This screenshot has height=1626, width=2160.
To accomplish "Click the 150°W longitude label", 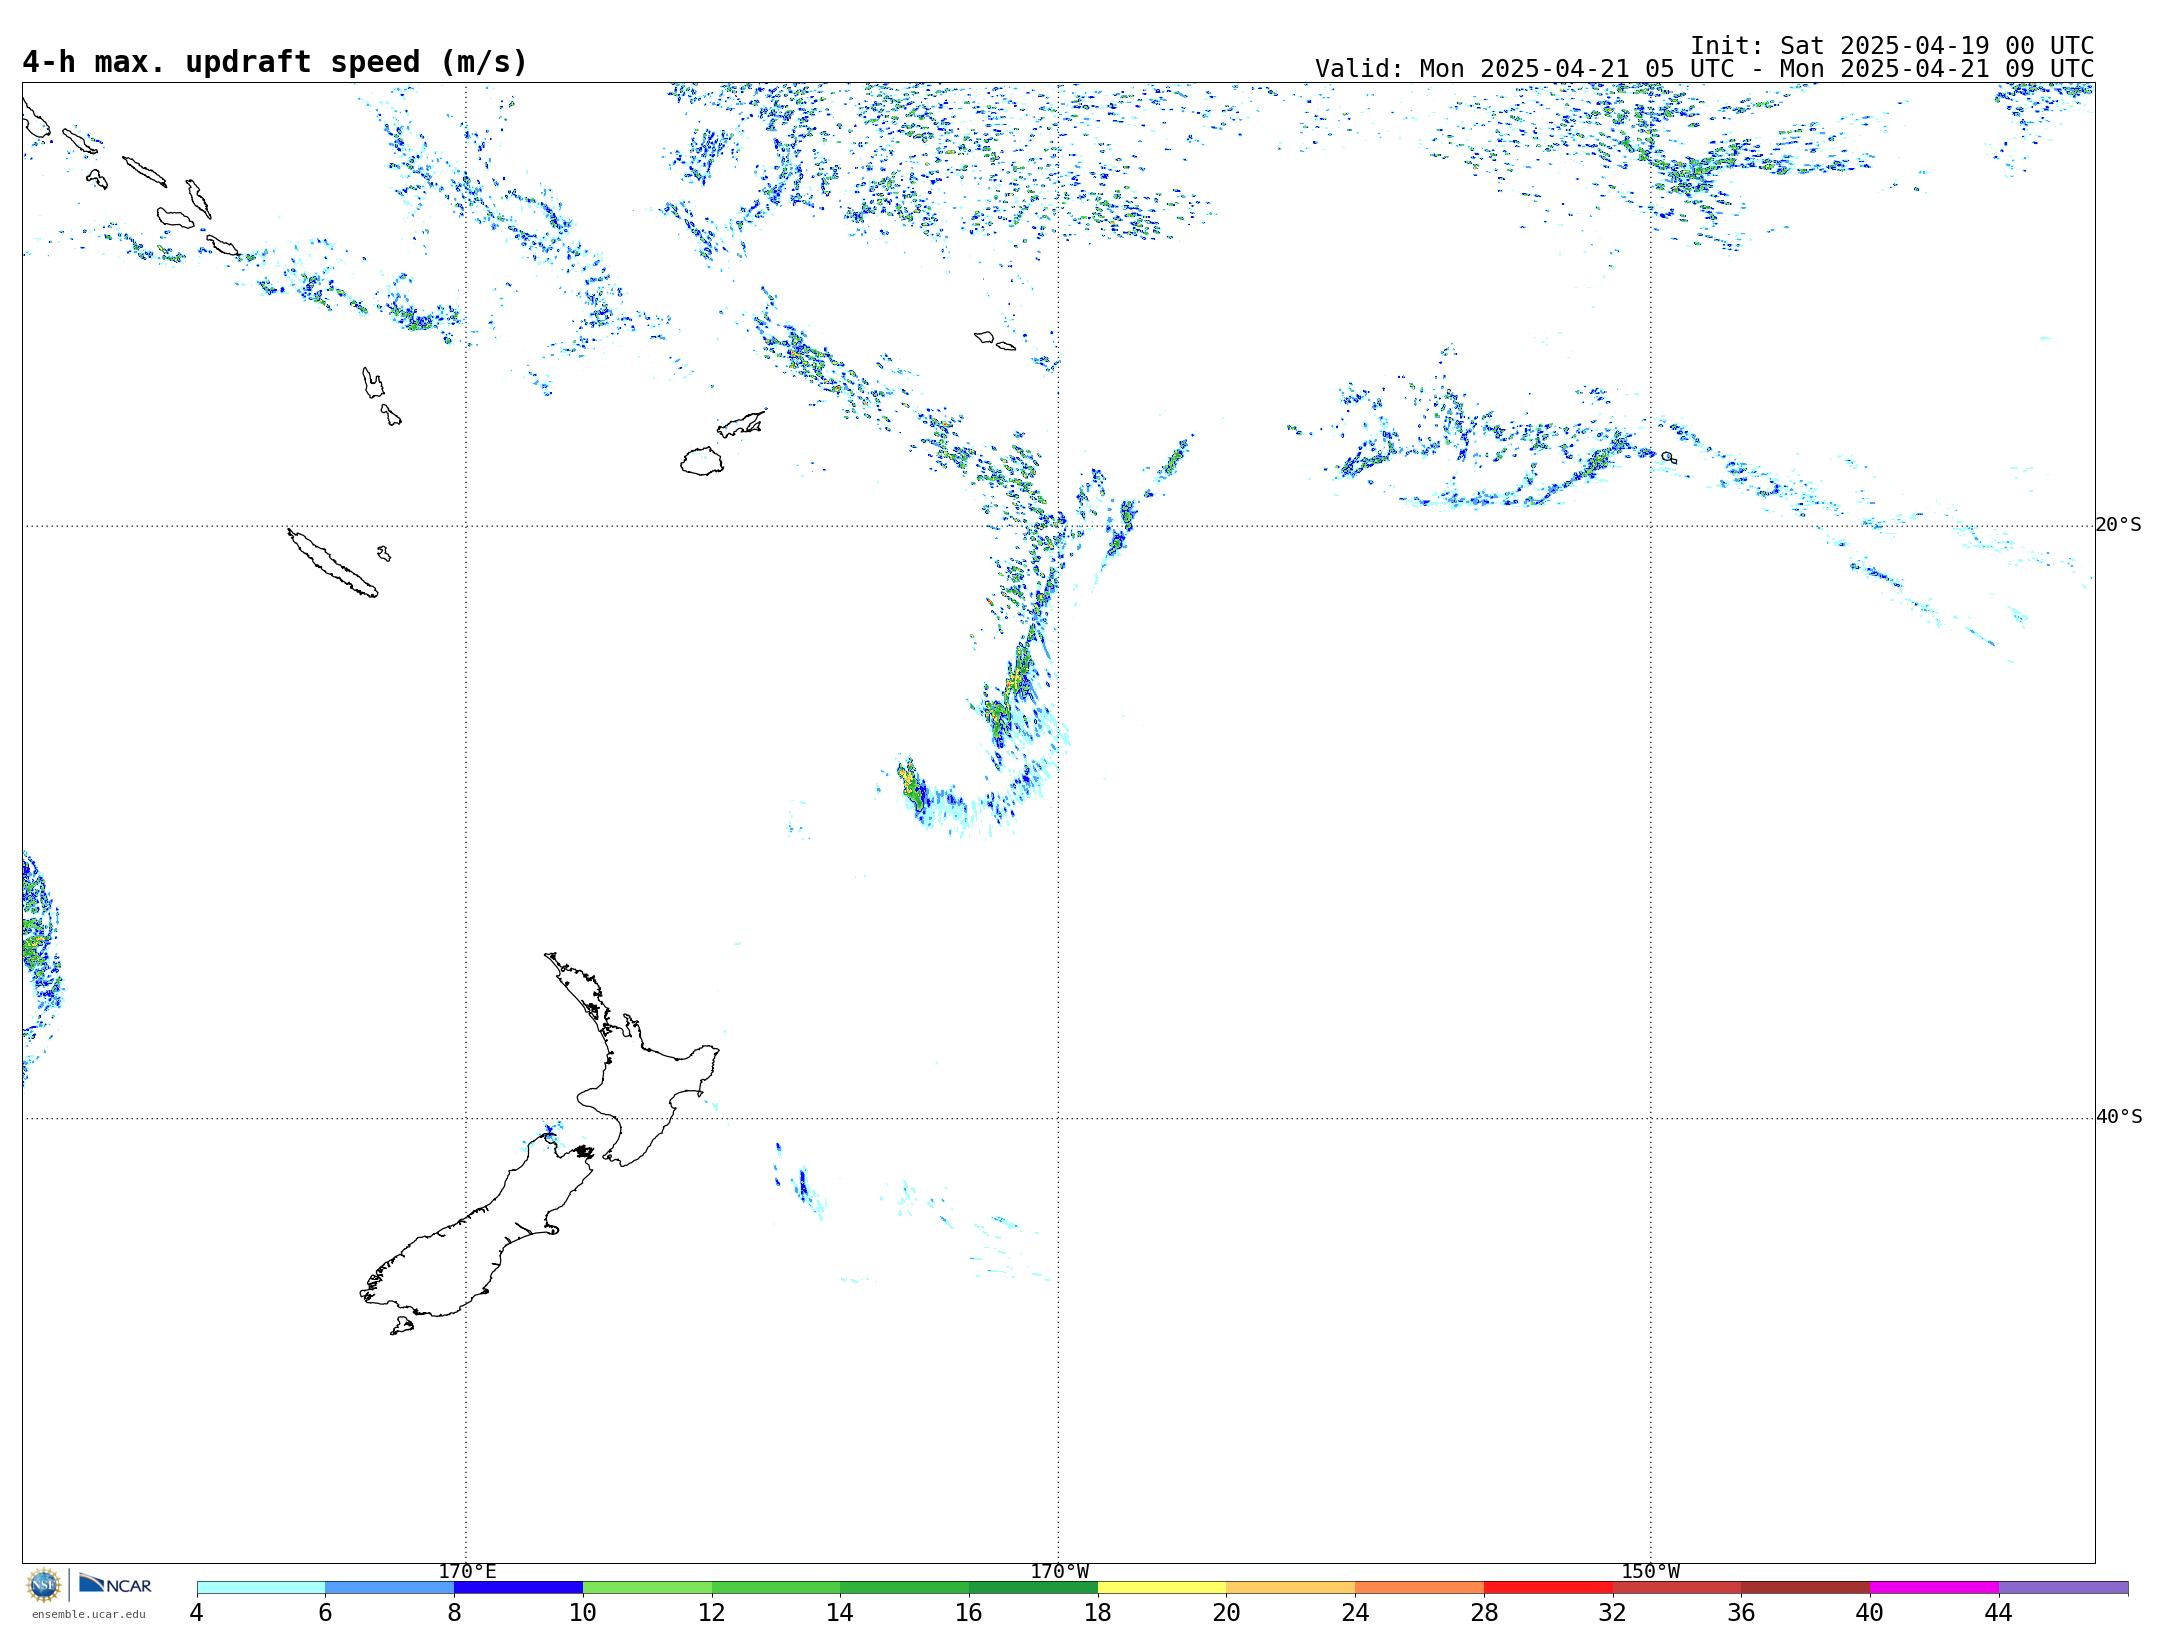I will pyautogui.click(x=1651, y=1572).
